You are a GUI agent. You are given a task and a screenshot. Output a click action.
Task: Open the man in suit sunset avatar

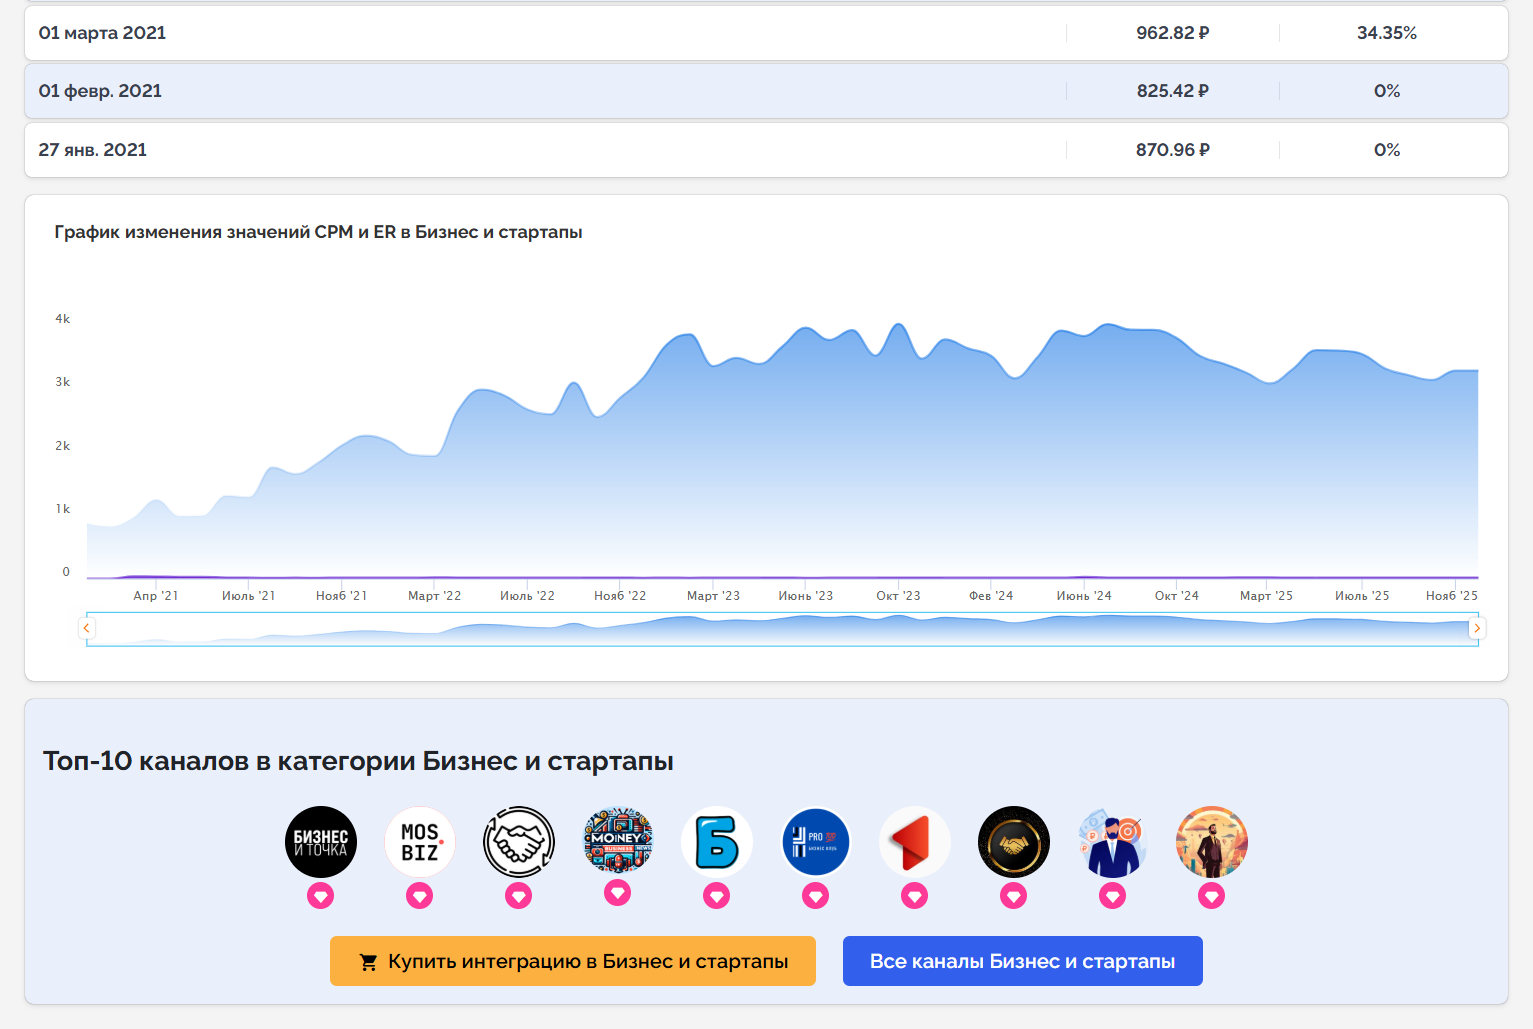pyautogui.click(x=1212, y=842)
